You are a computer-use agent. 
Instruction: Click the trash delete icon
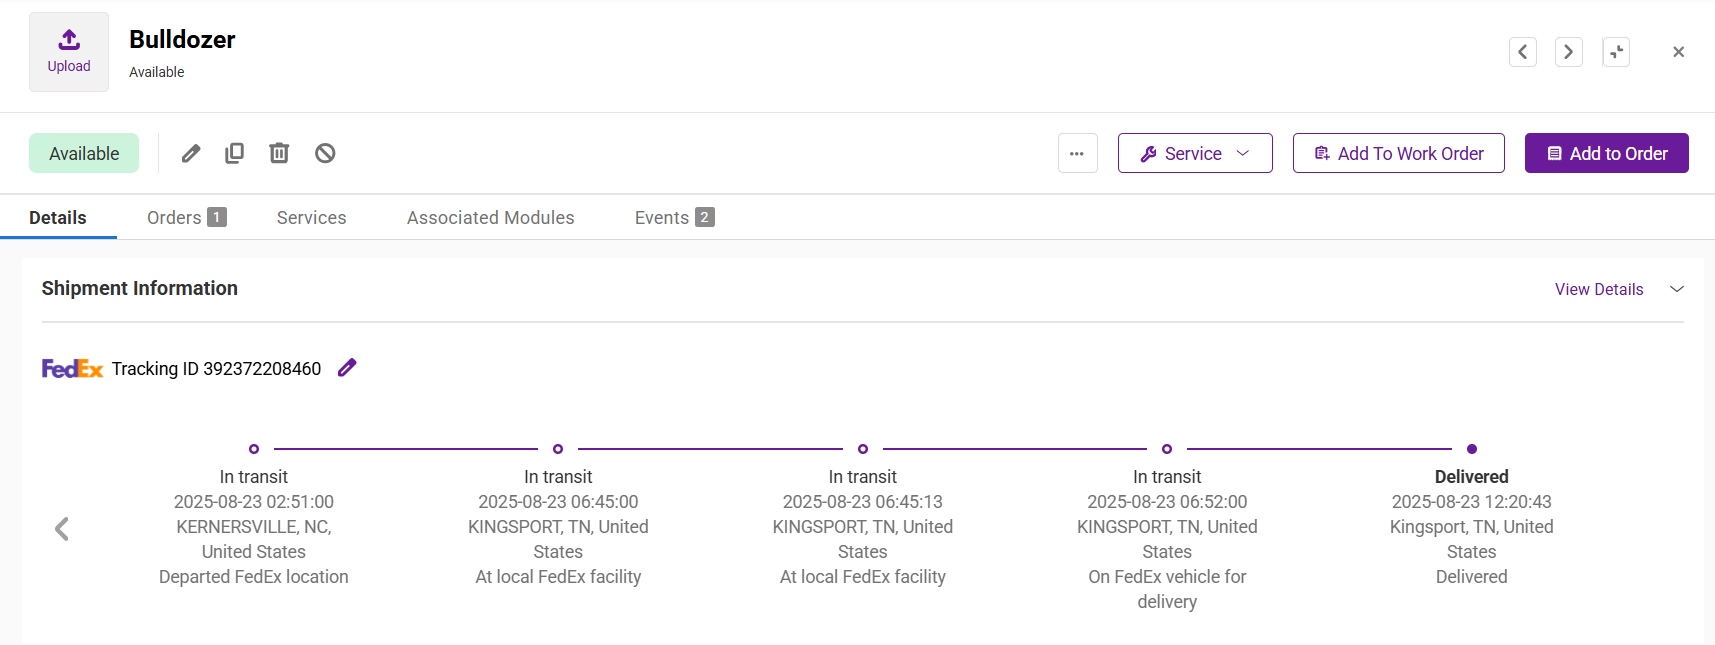click(x=279, y=153)
